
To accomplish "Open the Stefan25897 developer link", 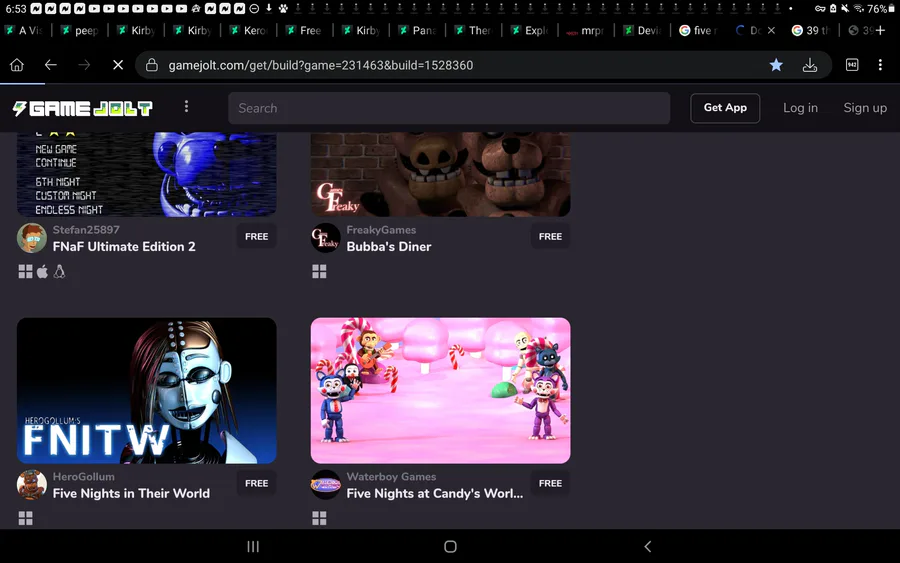I will click(86, 230).
